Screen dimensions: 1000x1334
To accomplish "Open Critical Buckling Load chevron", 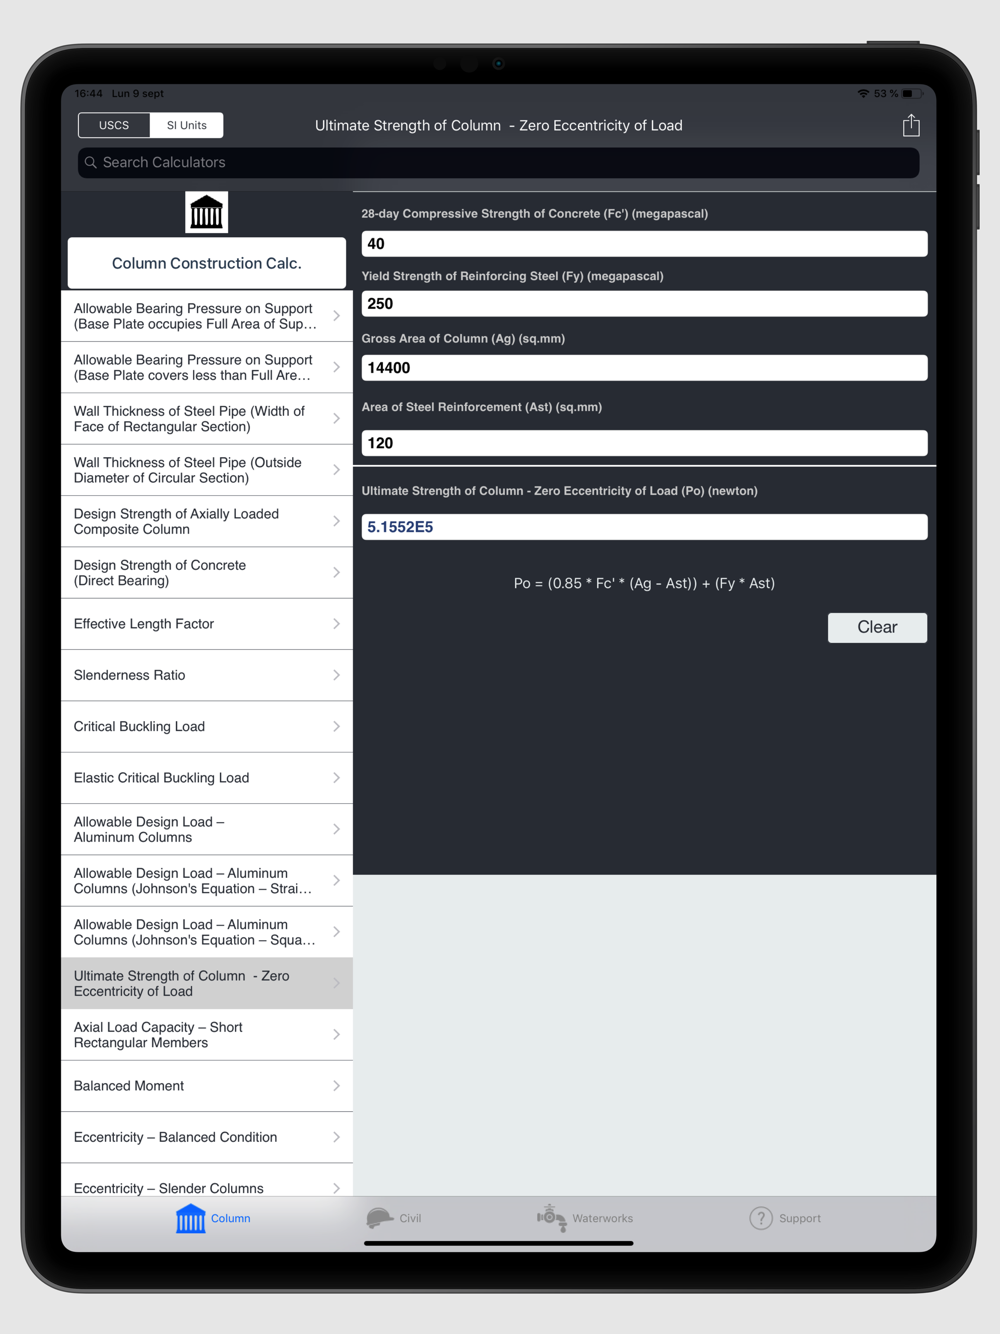I will pyautogui.click(x=336, y=727).
